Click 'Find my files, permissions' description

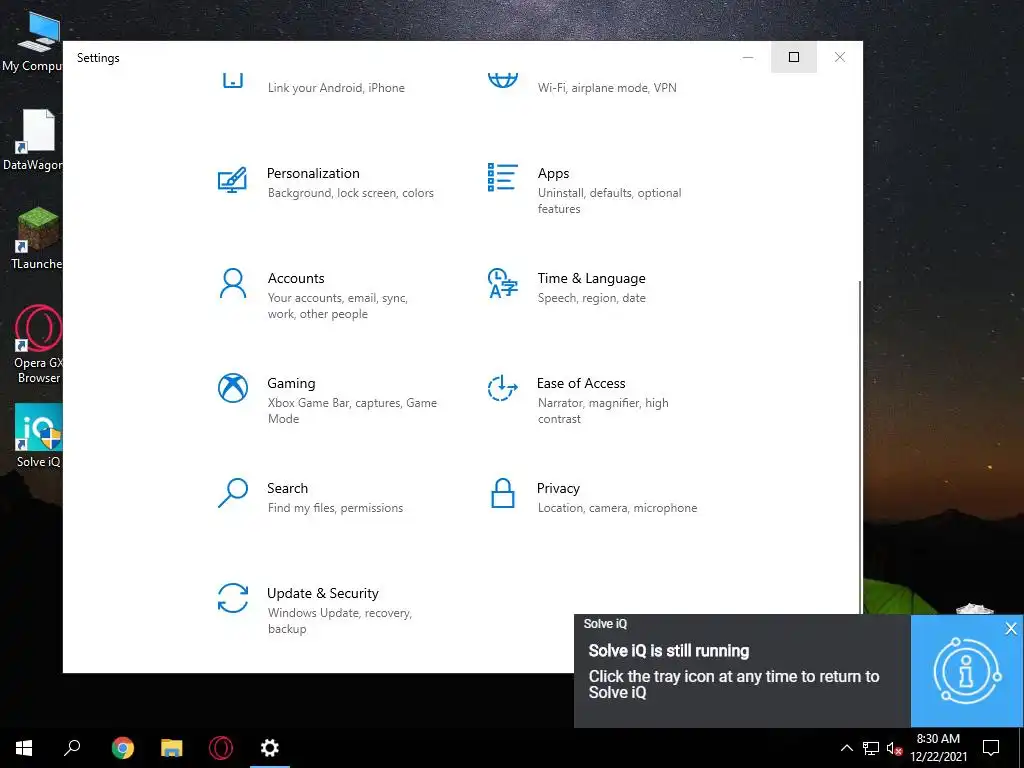click(x=335, y=507)
